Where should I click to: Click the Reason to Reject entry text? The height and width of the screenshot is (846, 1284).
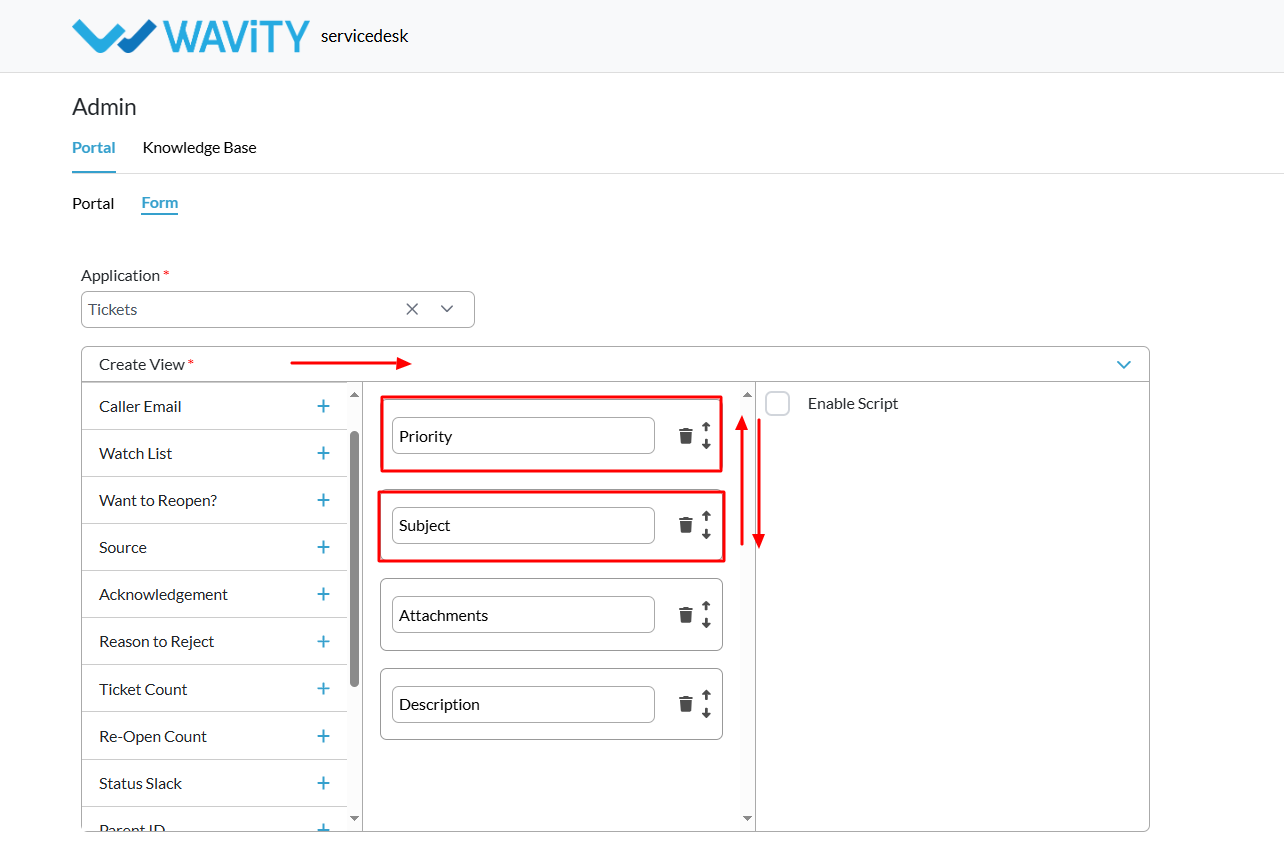(x=156, y=641)
